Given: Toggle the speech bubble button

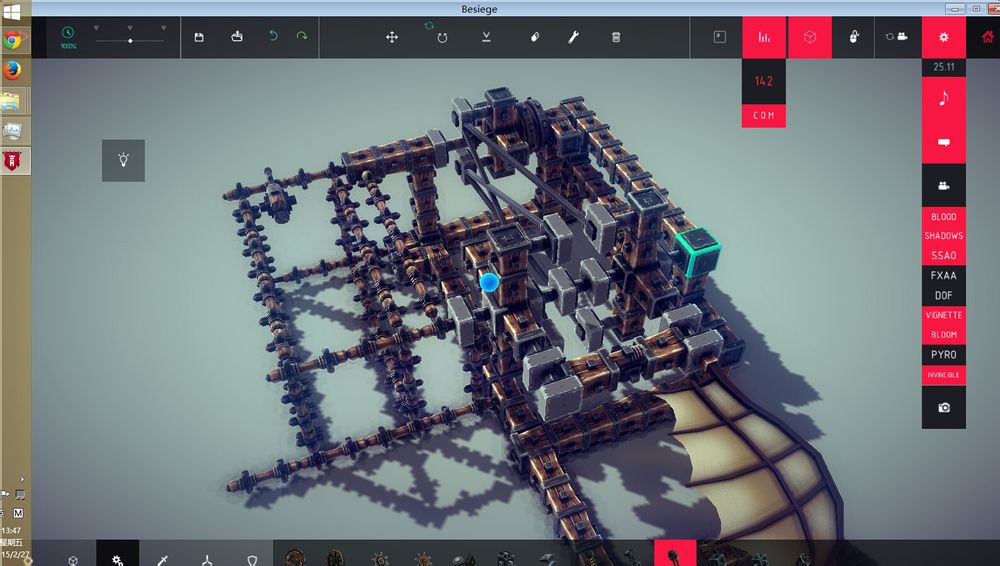Looking at the screenshot, I should [x=944, y=142].
